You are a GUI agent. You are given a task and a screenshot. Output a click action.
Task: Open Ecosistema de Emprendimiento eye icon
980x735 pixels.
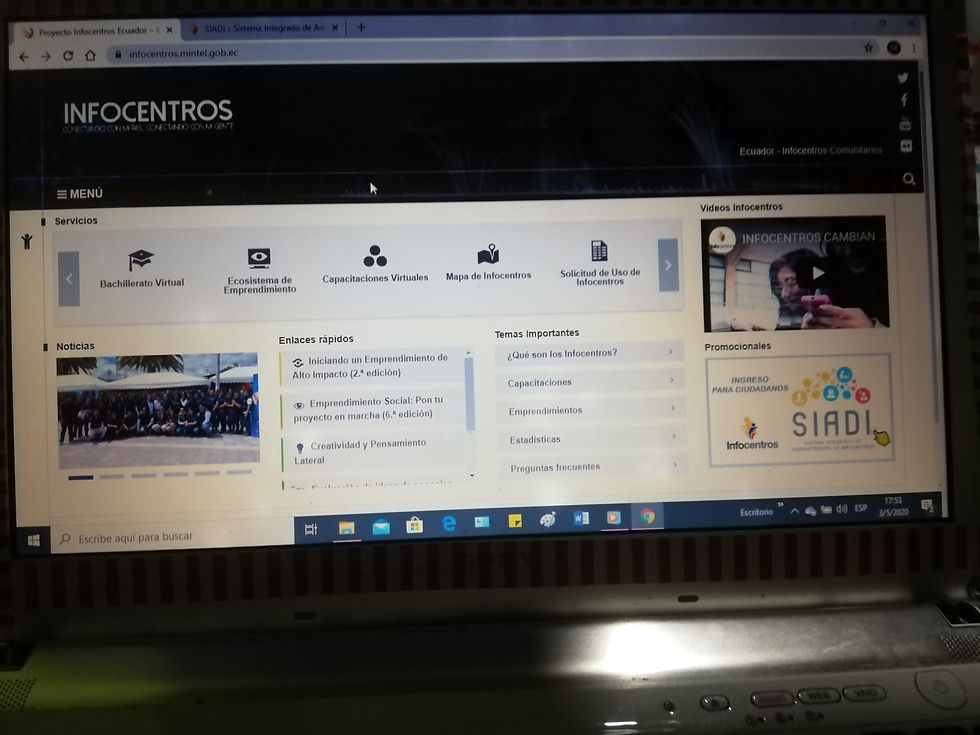tap(259, 257)
